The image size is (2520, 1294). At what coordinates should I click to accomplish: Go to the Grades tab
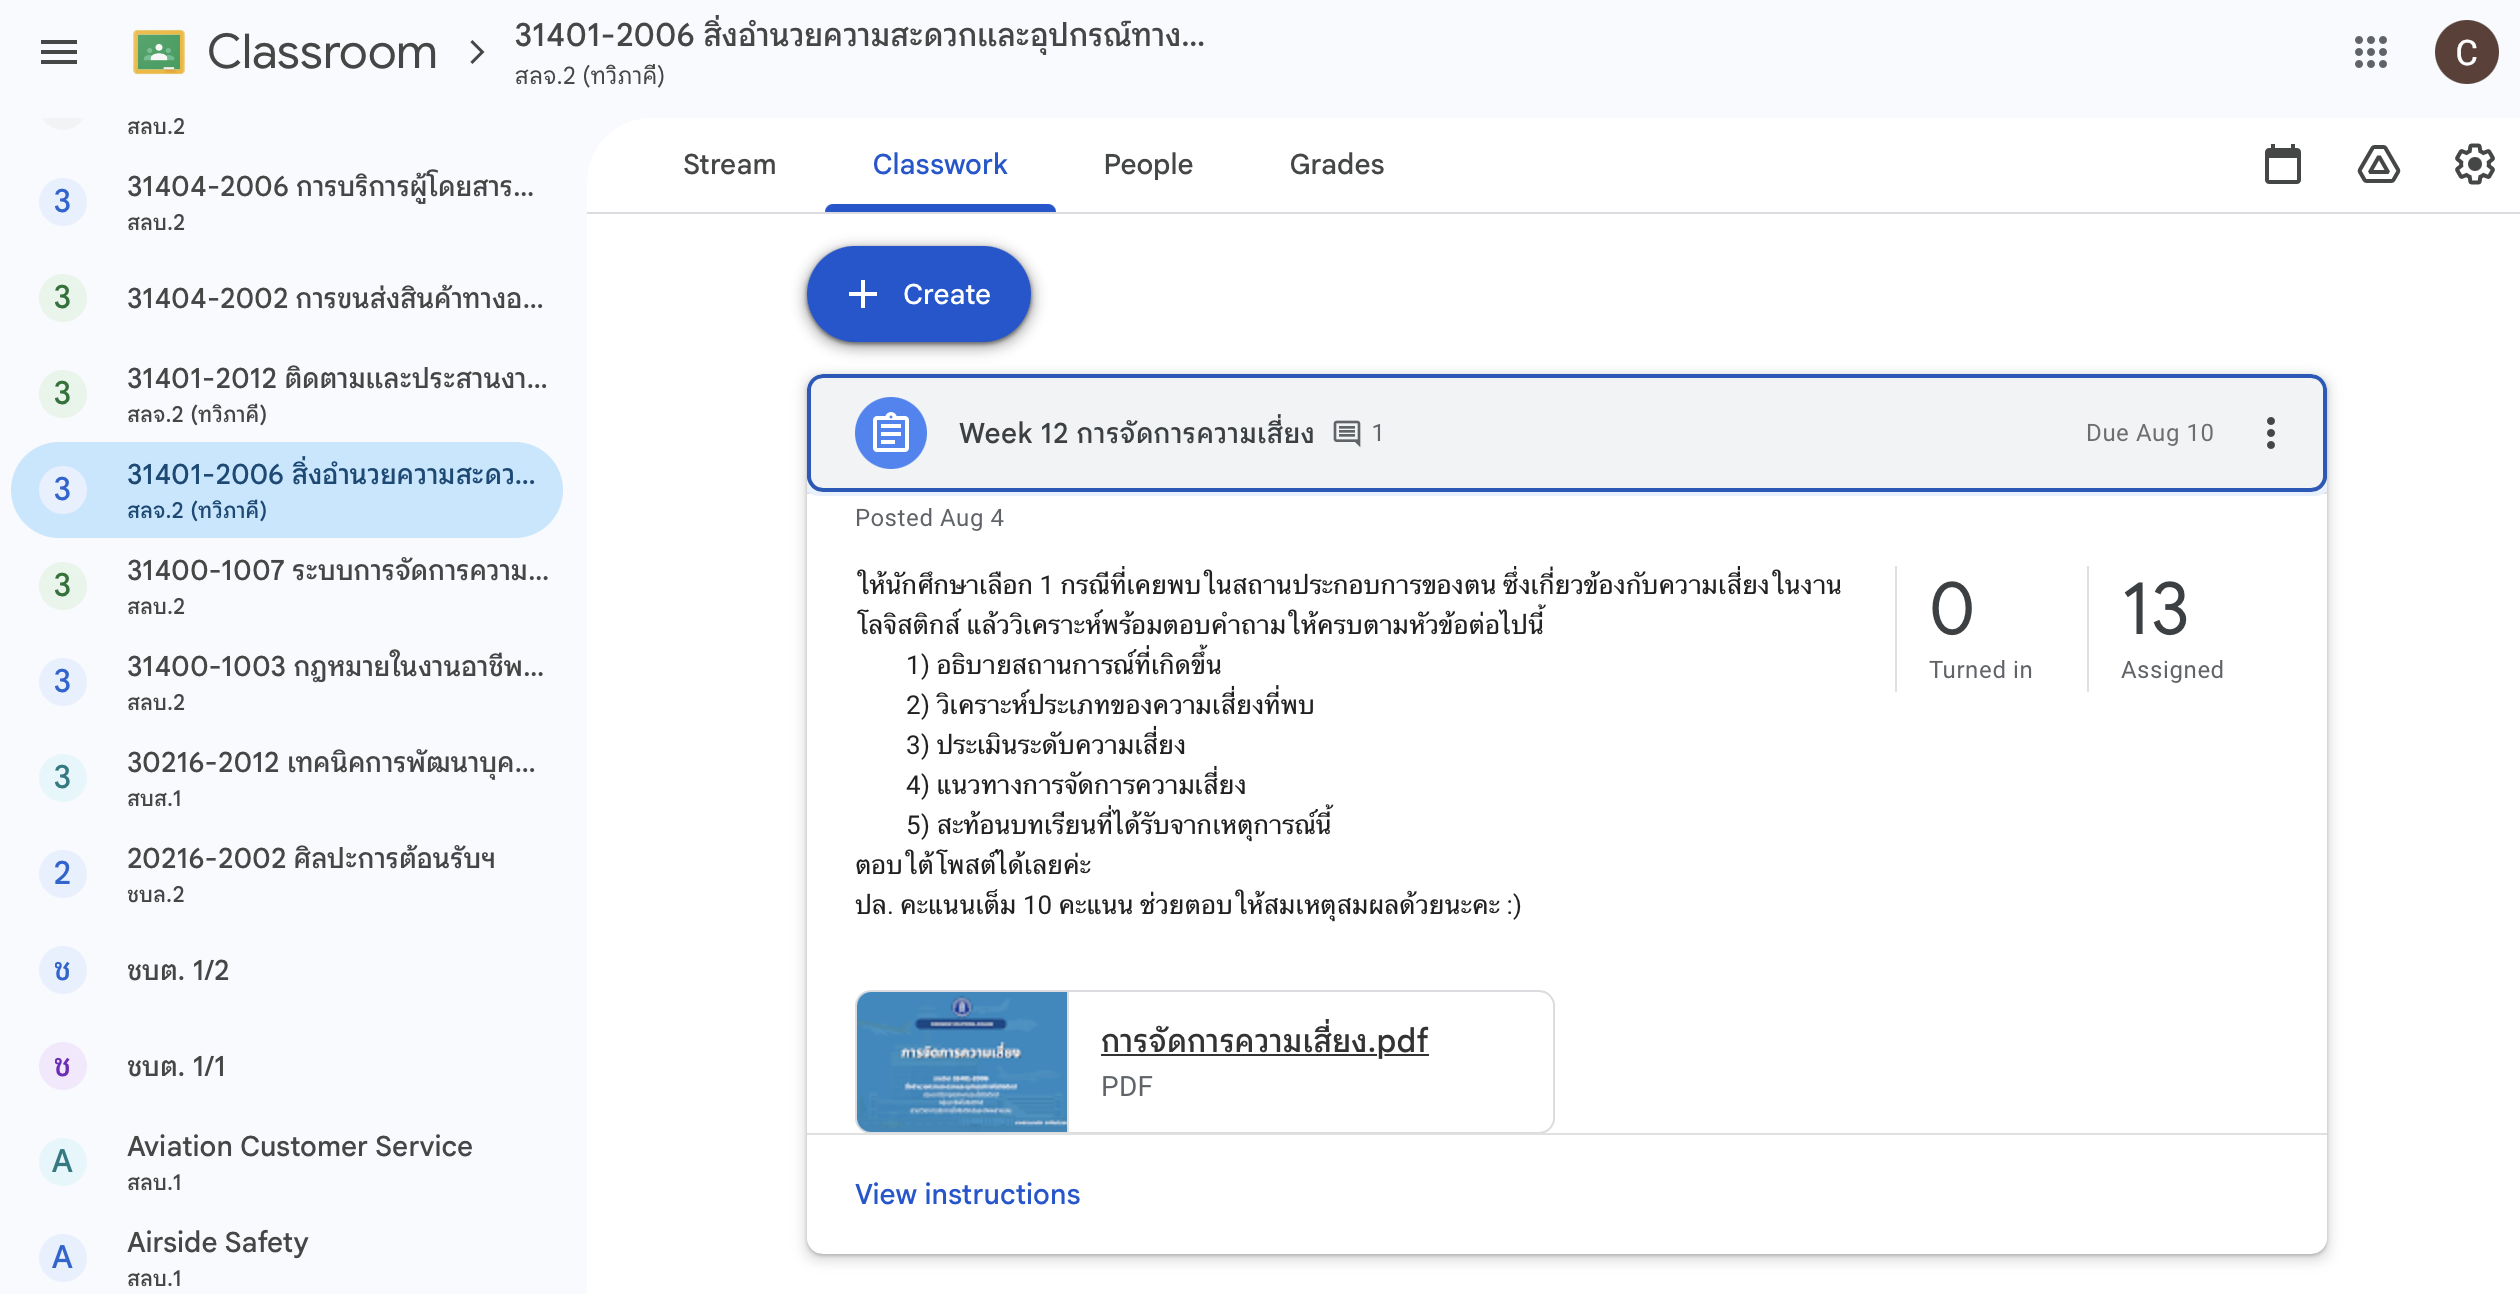tap(1336, 164)
